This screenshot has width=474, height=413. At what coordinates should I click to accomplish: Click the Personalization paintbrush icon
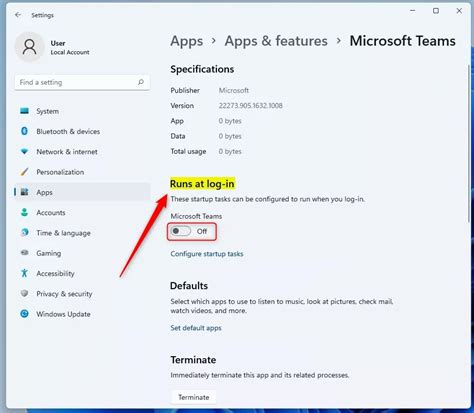pos(24,172)
